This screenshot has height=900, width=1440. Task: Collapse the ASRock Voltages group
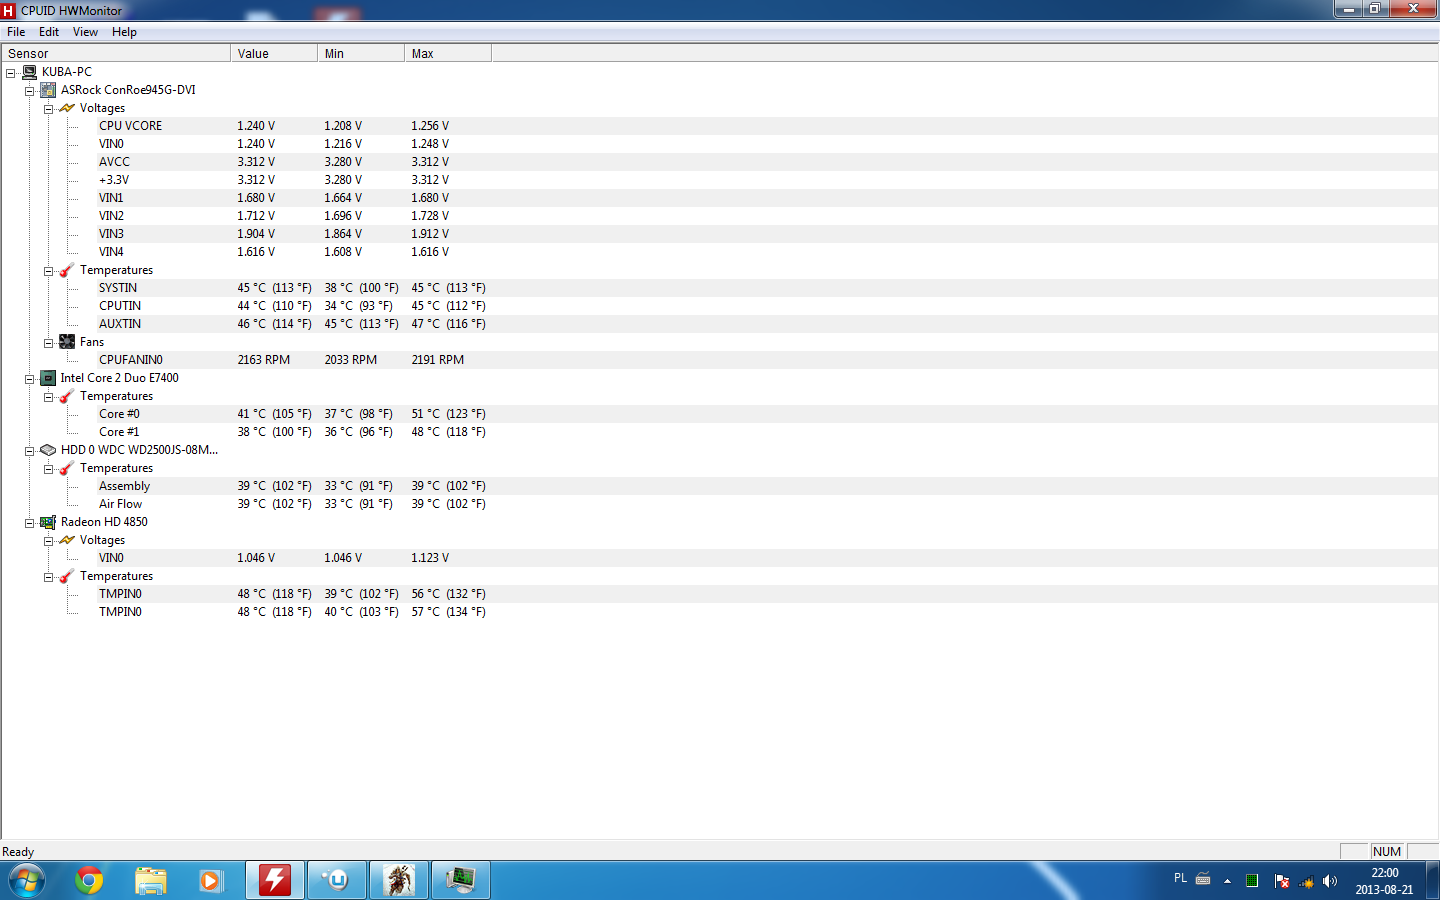pos(49,109)
